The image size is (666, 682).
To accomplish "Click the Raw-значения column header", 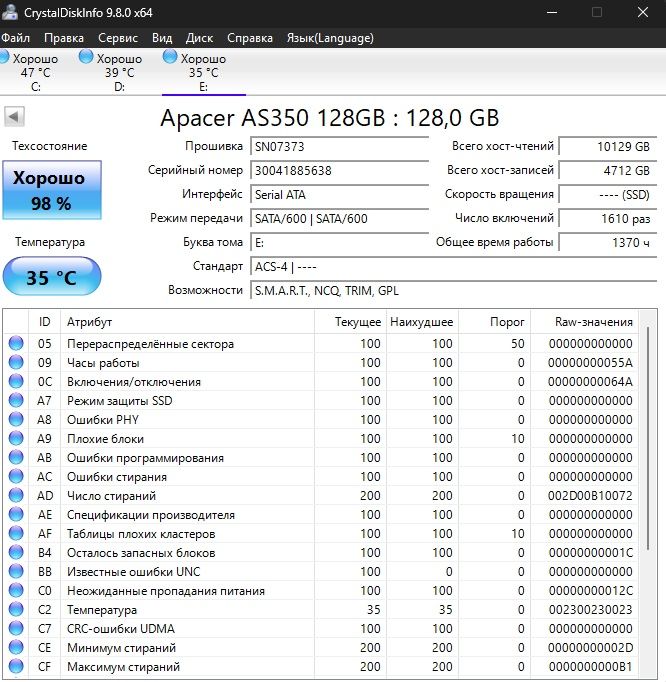I will (x=584, y=322).
